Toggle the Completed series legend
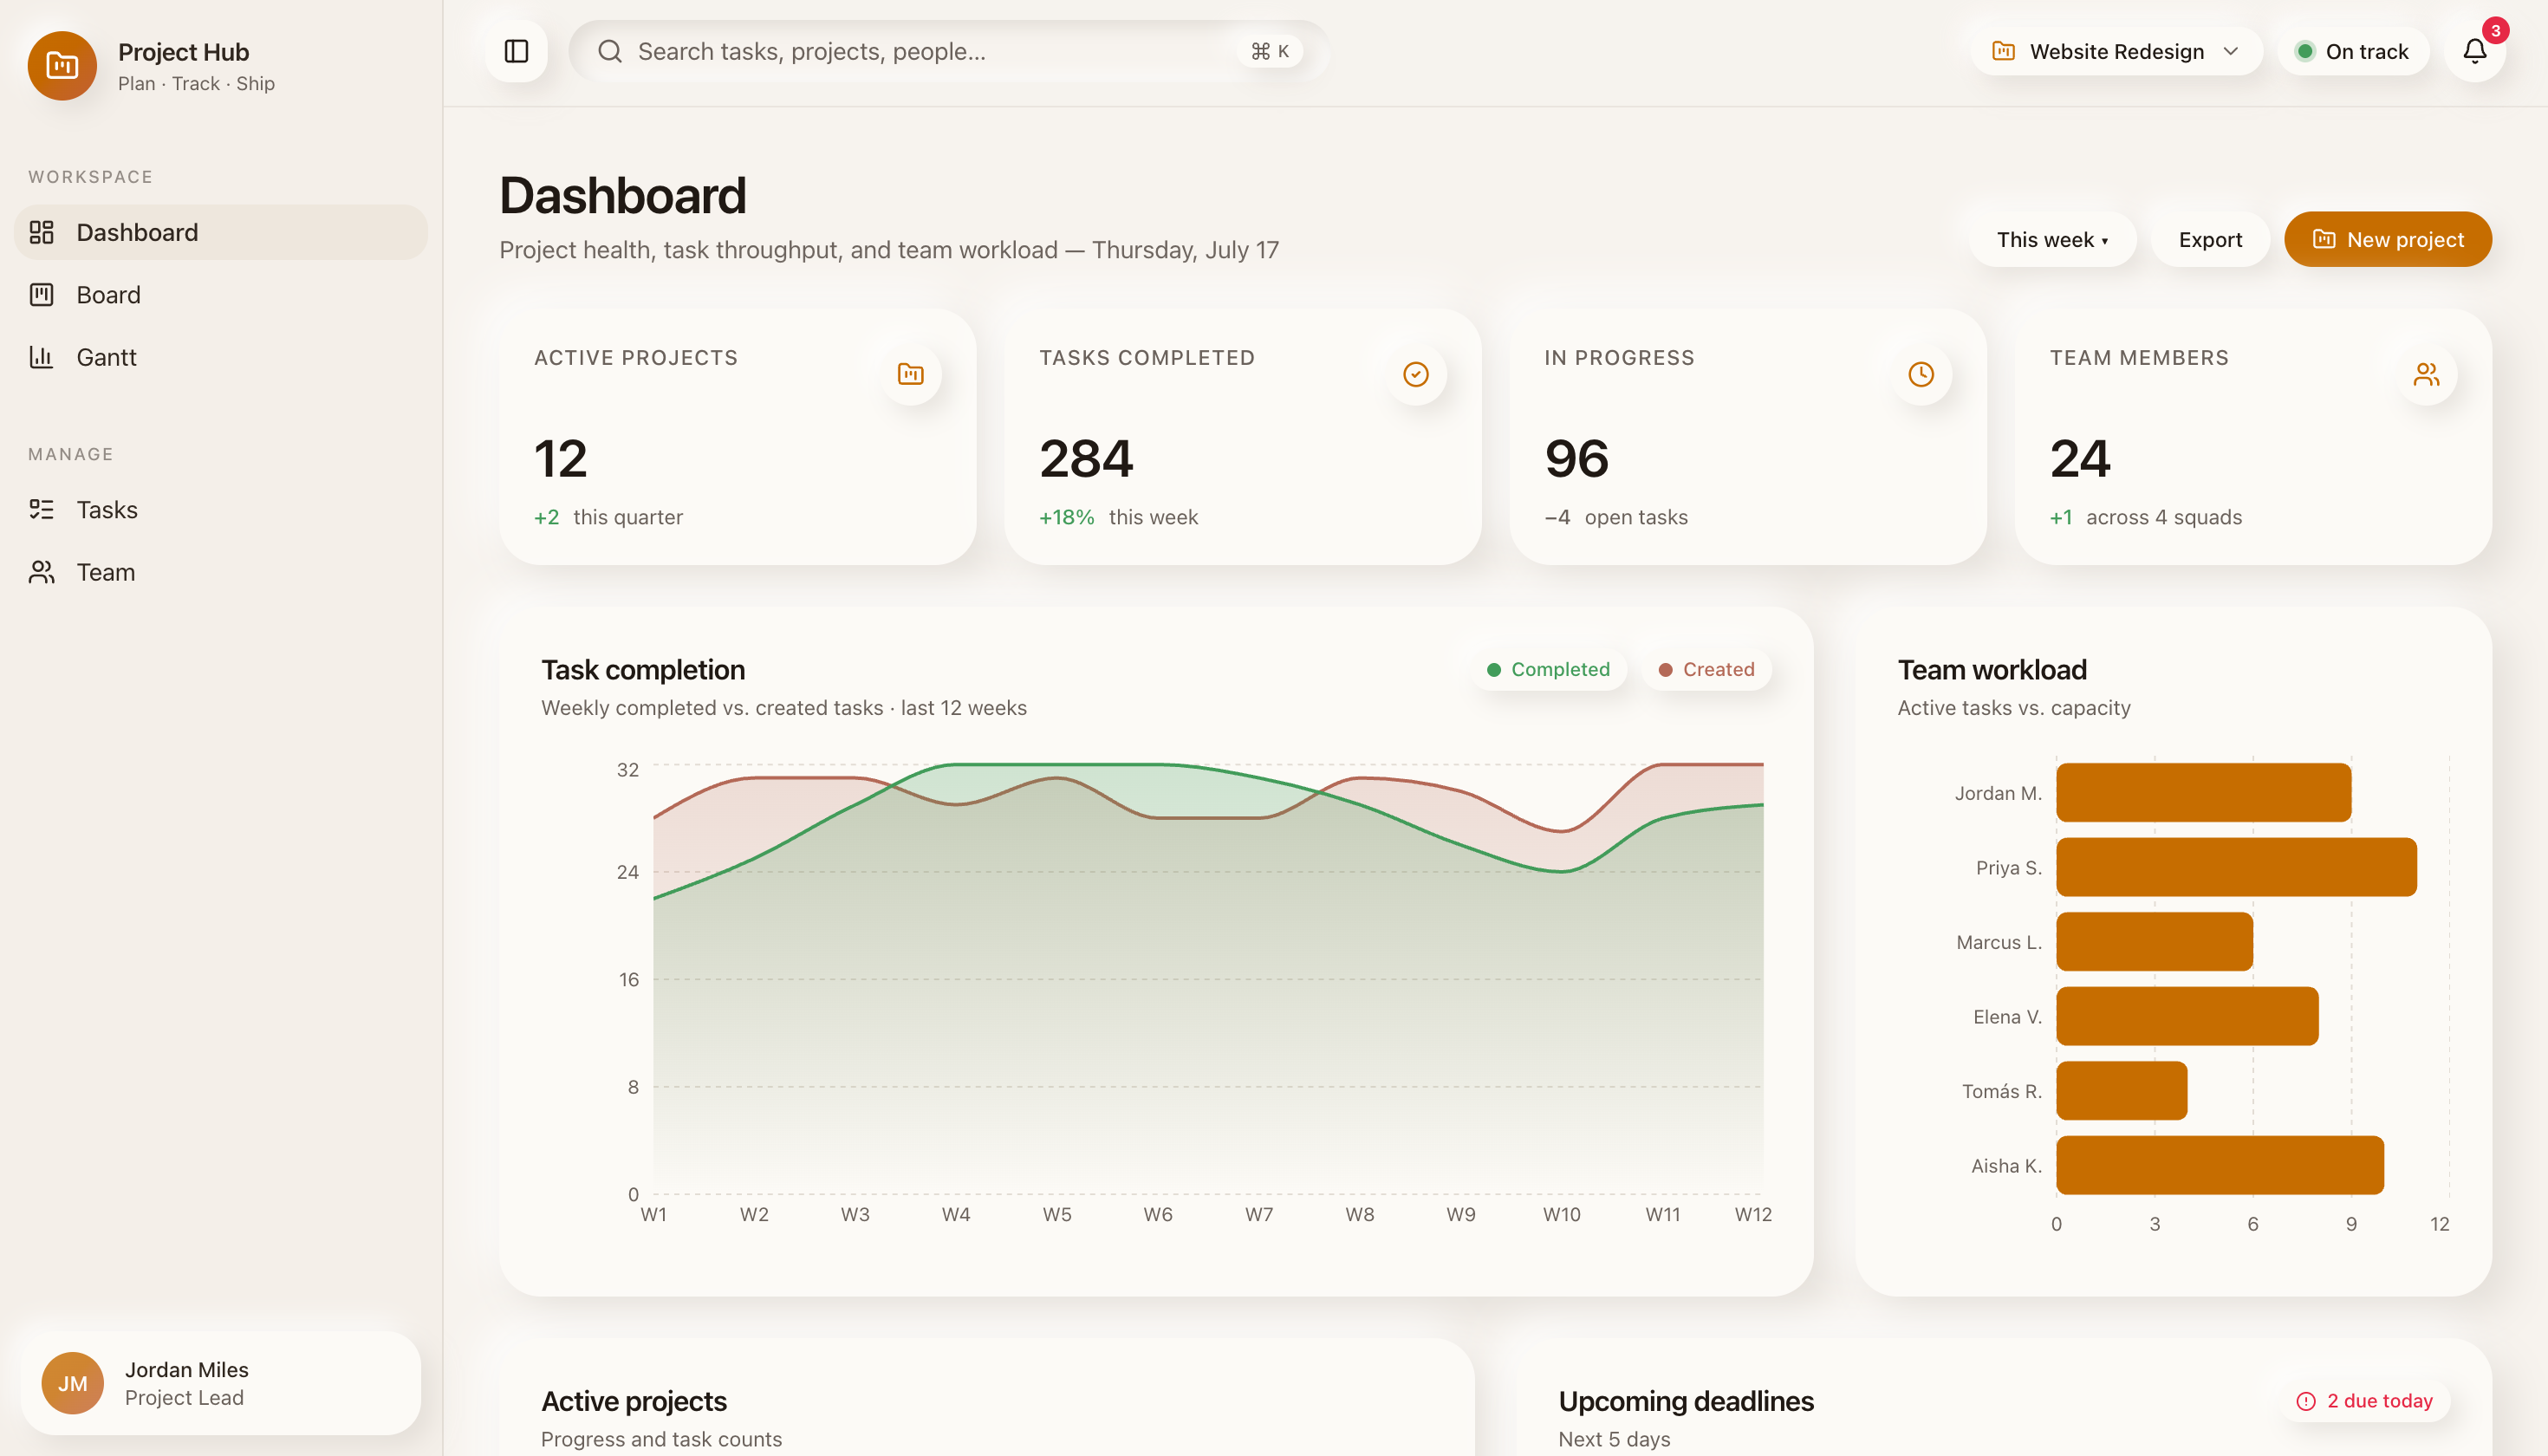This screenshot has height=1456, width=2548. (x=1548, y=669)
